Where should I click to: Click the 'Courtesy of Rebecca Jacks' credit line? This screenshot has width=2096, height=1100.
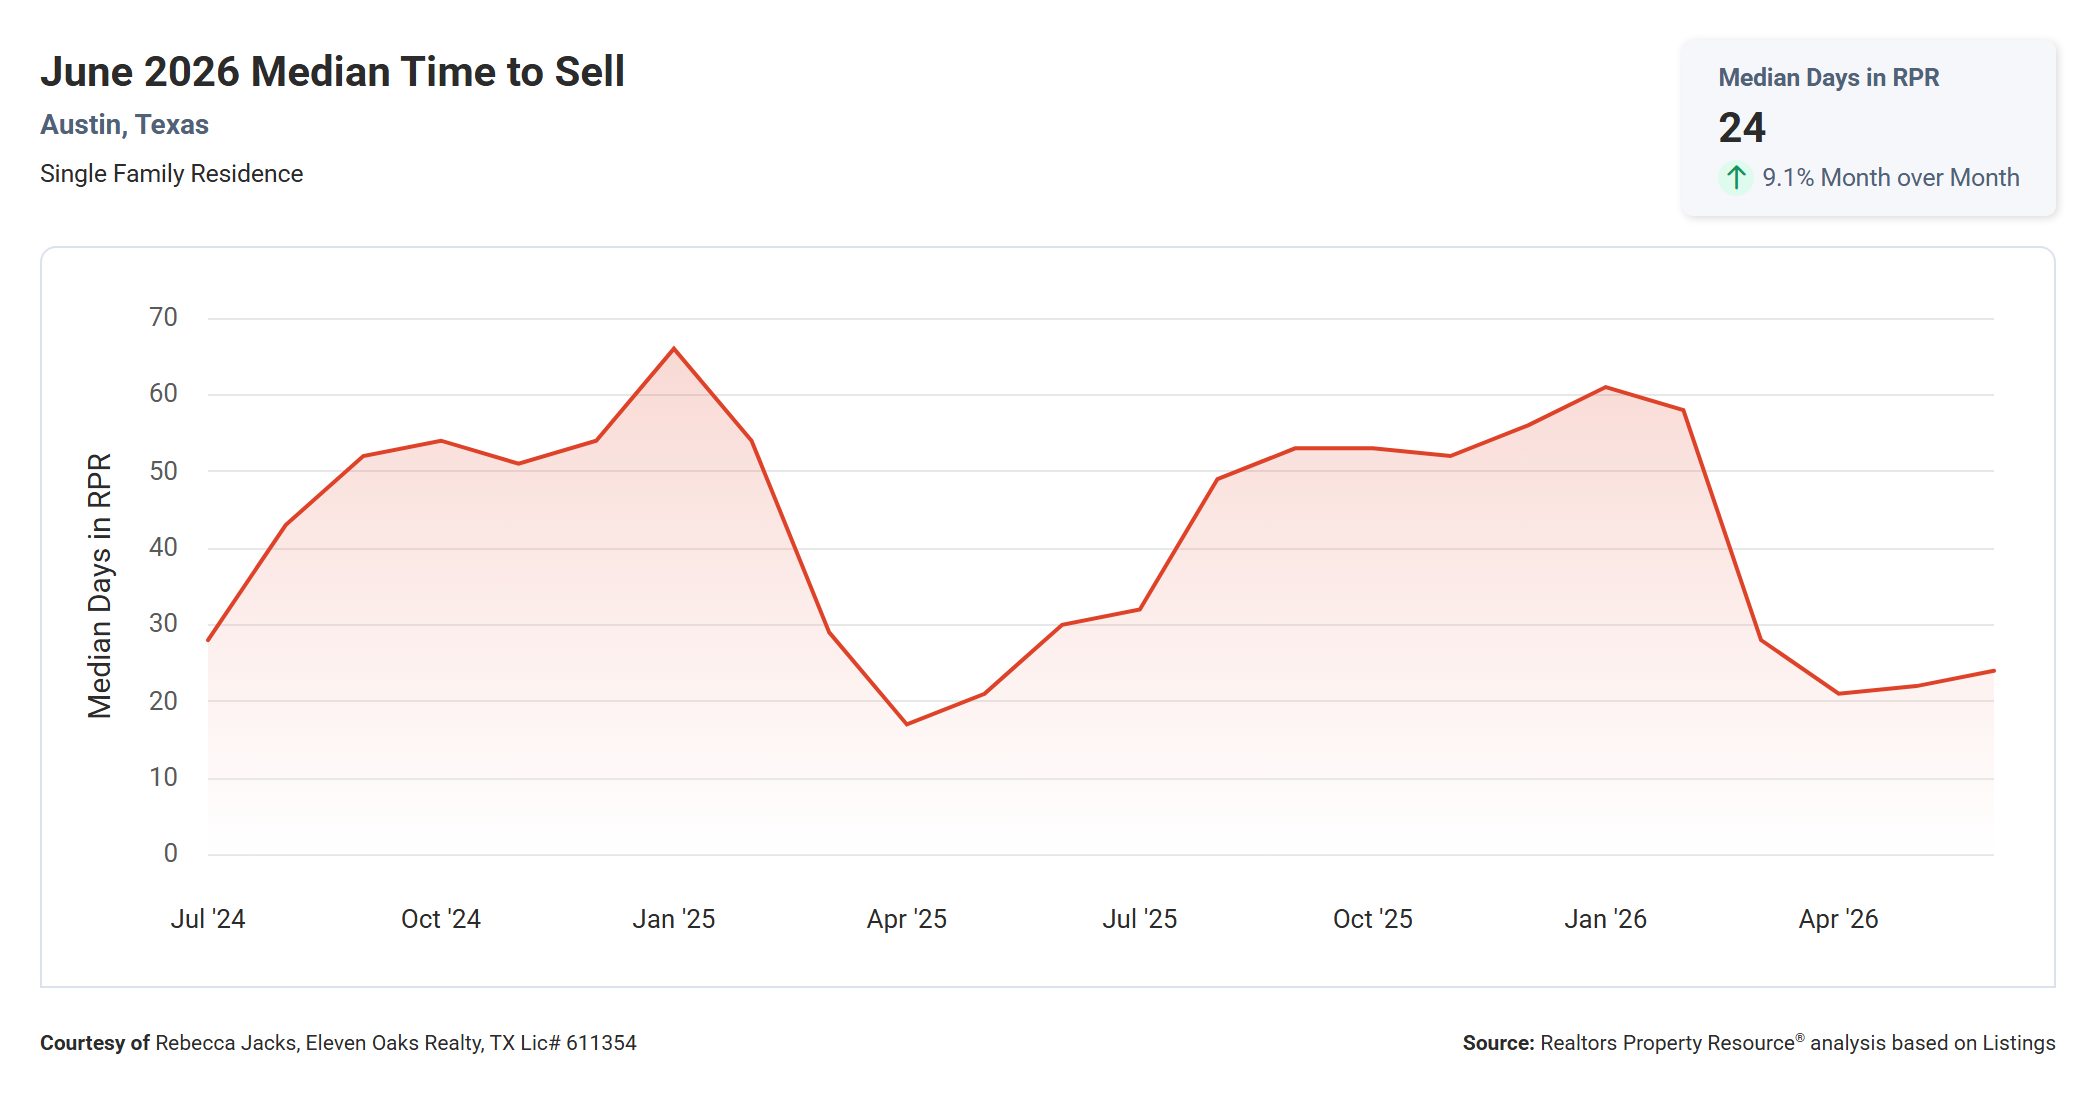pyautogui.click(x=338, y=1043)
